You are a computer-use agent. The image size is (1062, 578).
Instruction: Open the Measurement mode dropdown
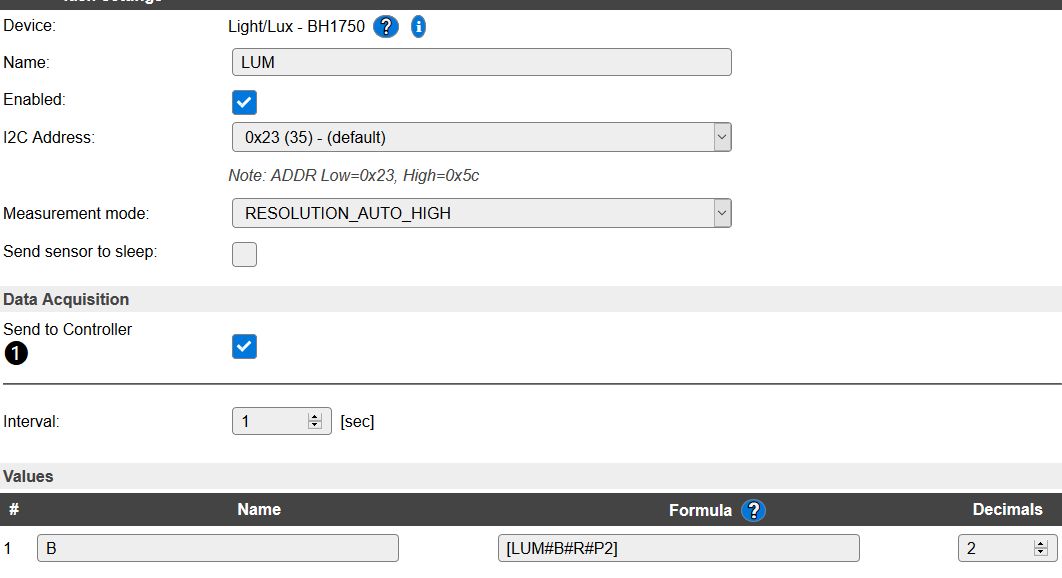482,213
